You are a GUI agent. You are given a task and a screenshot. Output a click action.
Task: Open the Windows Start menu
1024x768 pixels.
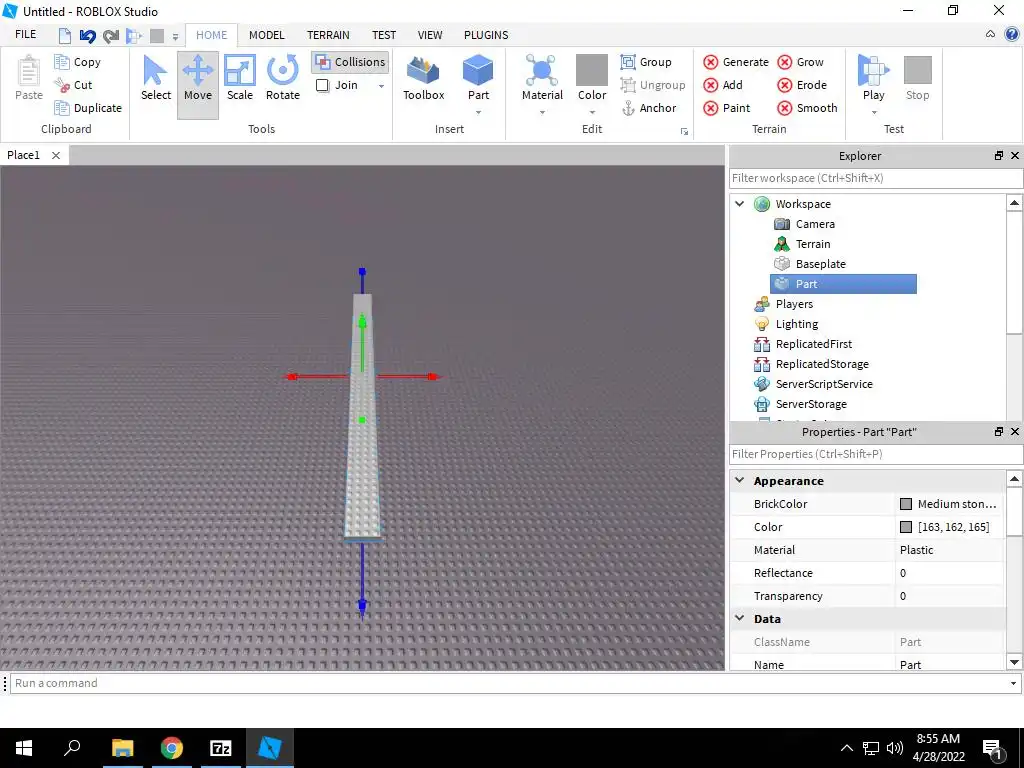24,748
